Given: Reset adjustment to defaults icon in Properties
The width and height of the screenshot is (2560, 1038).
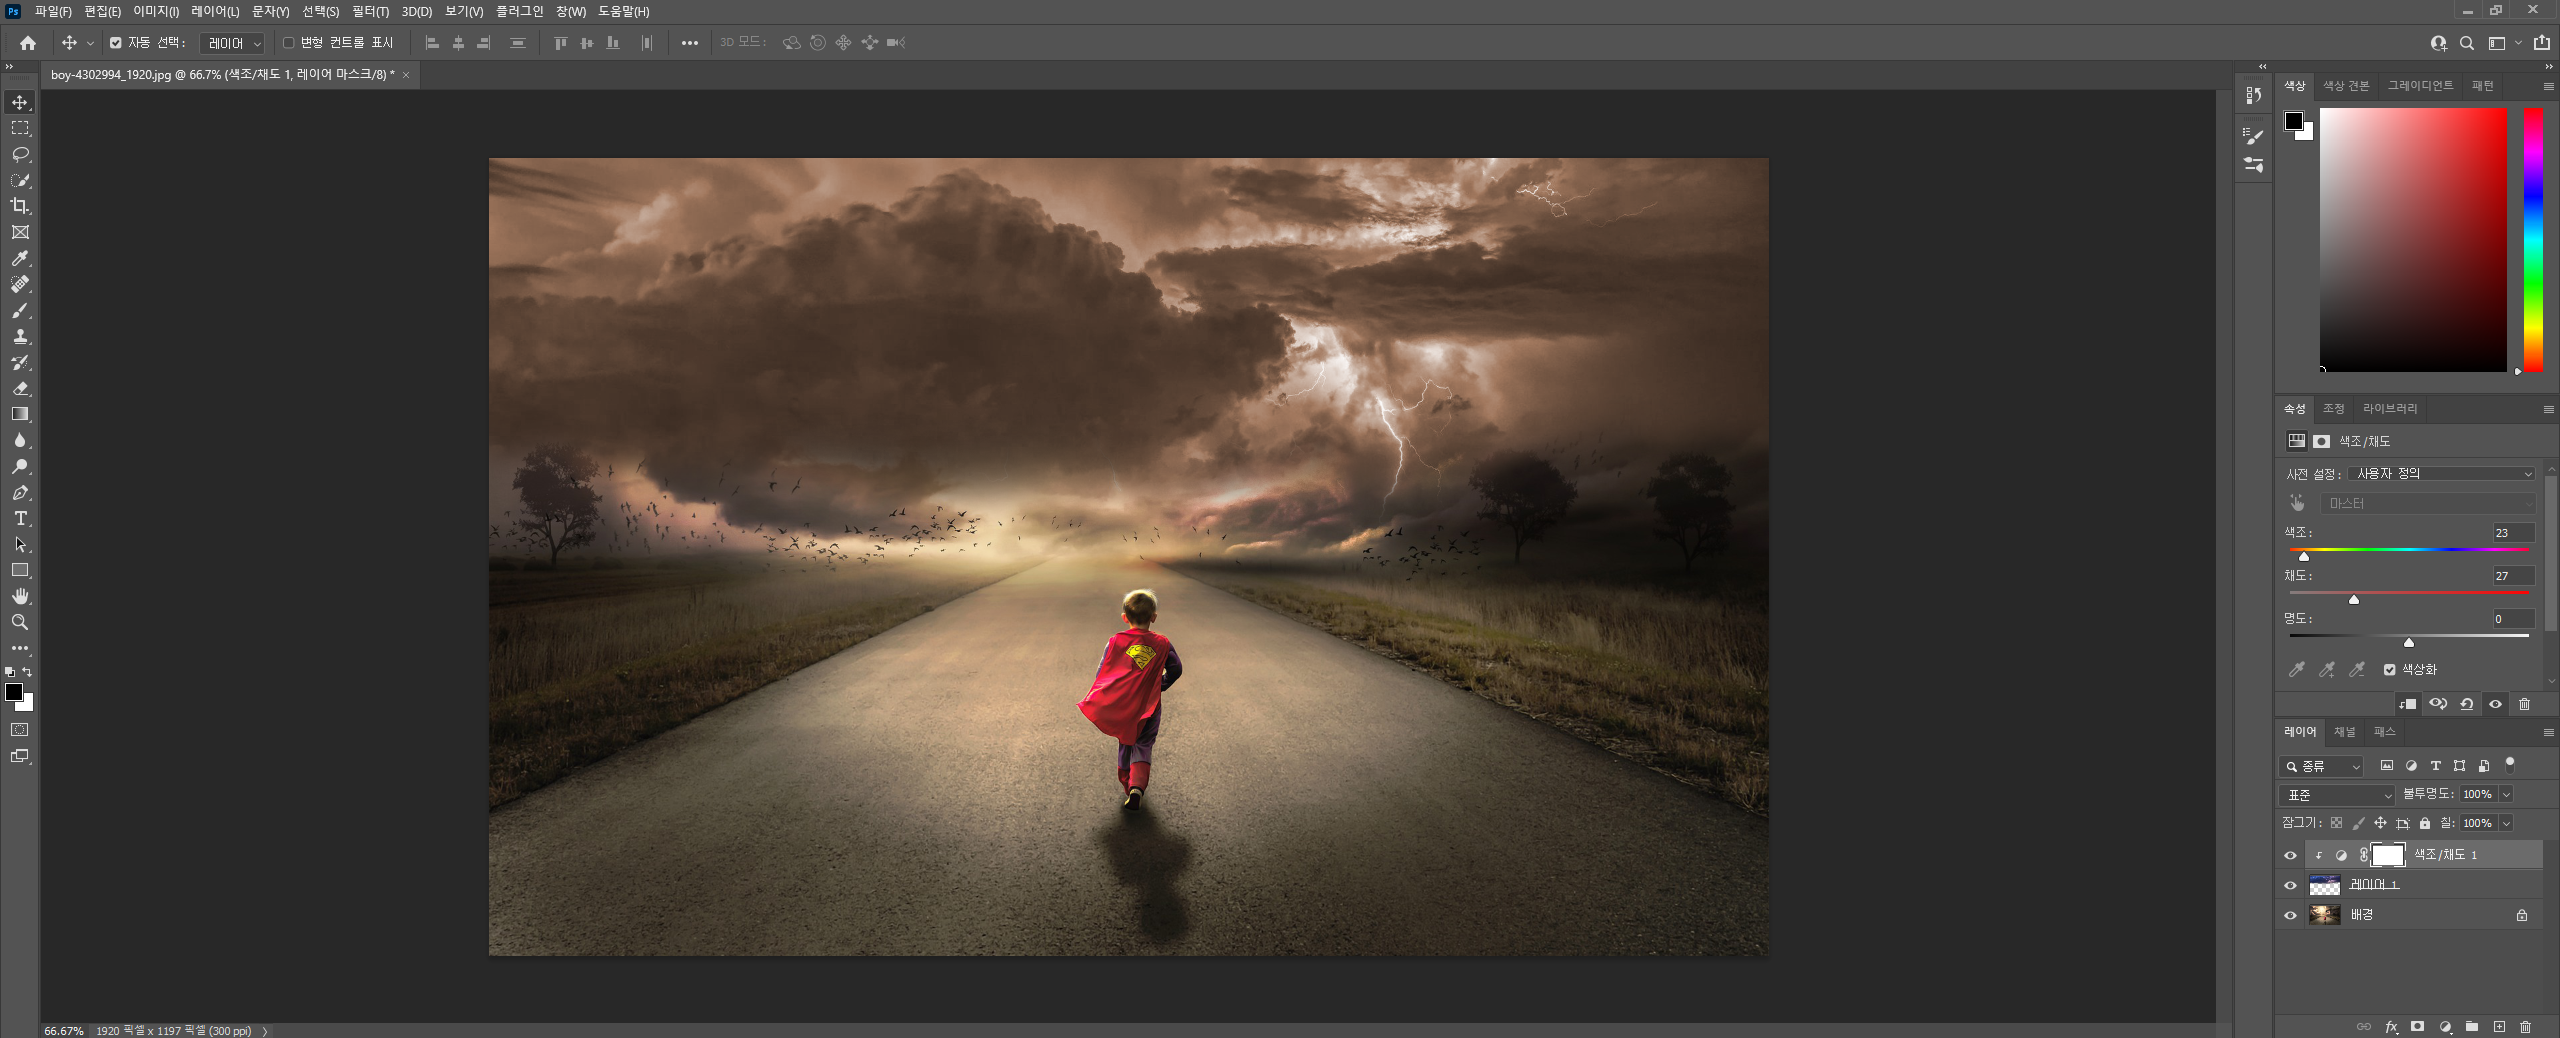Looking at the screenshot, I should click(2467, 704).
